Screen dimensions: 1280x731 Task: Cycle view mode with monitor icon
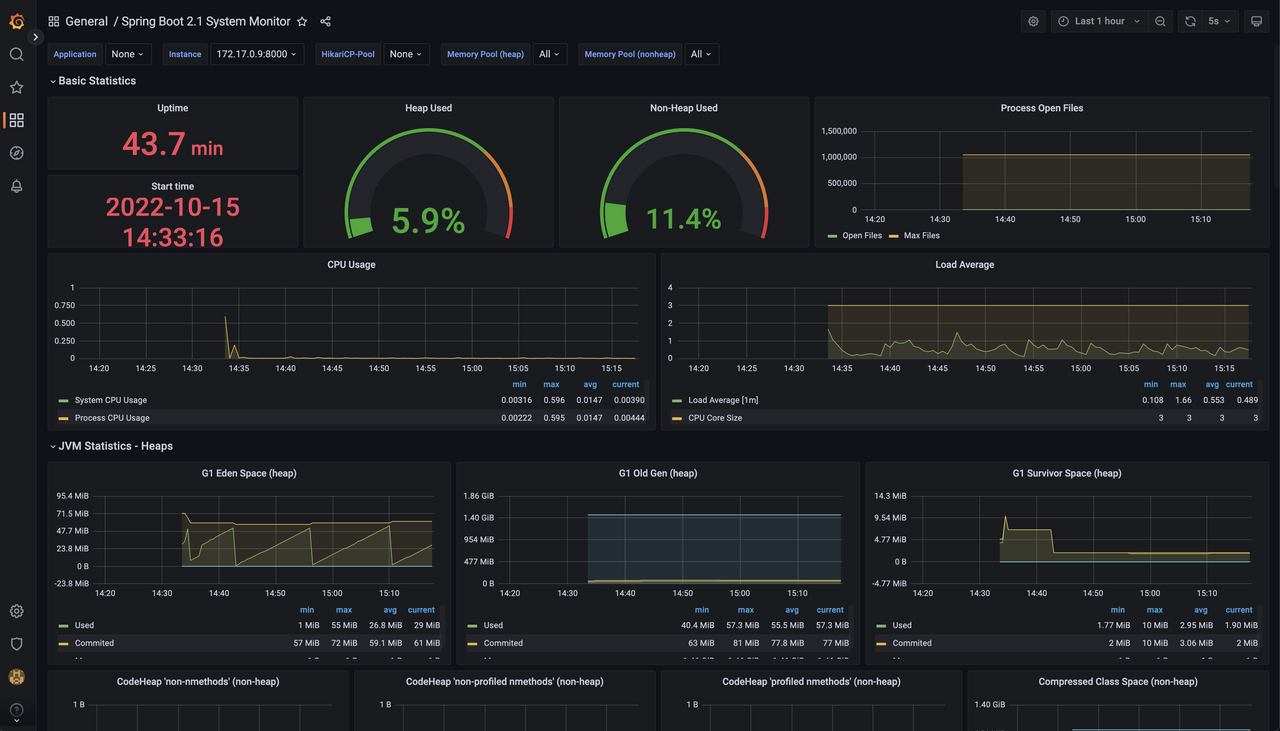click(x=1257, y=21)
